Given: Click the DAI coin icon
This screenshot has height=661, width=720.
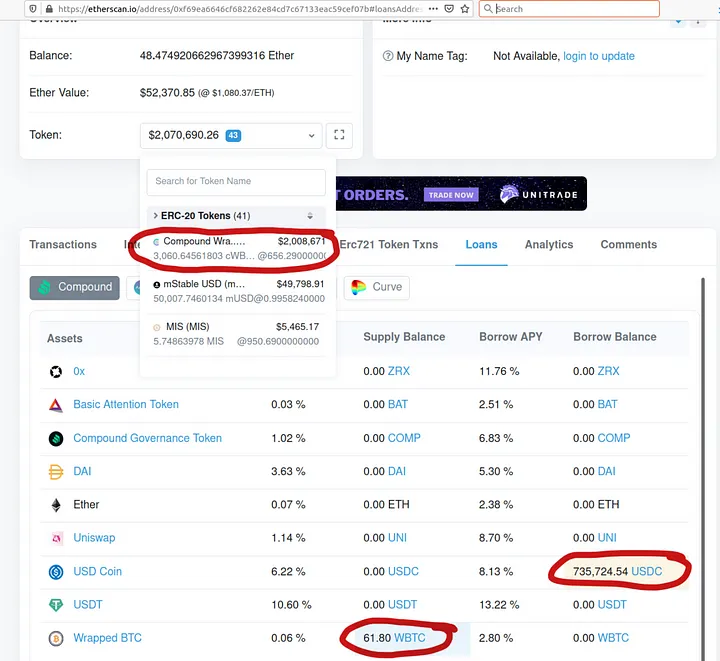Looking at the screenshot, I should (56, 472).
